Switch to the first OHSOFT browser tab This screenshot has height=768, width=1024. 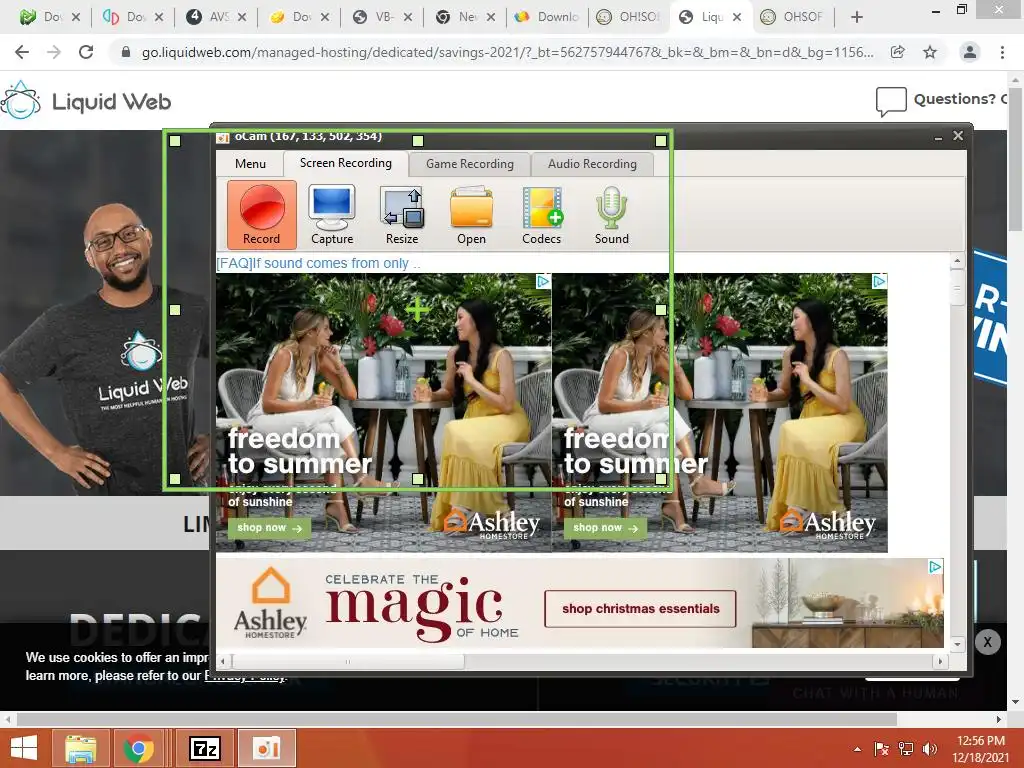(627, 17)
